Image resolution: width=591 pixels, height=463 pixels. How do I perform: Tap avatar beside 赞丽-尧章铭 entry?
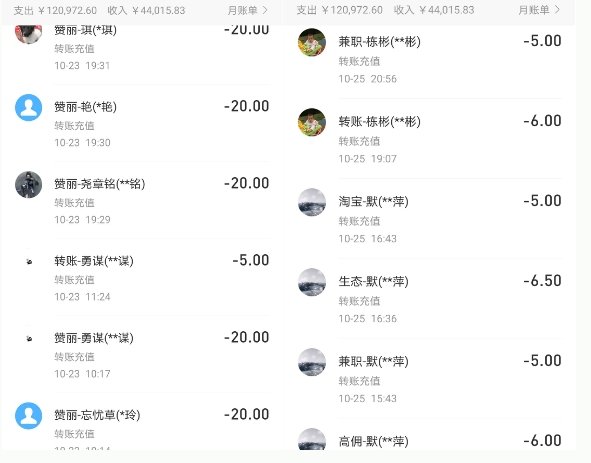(x=28, y=184)
